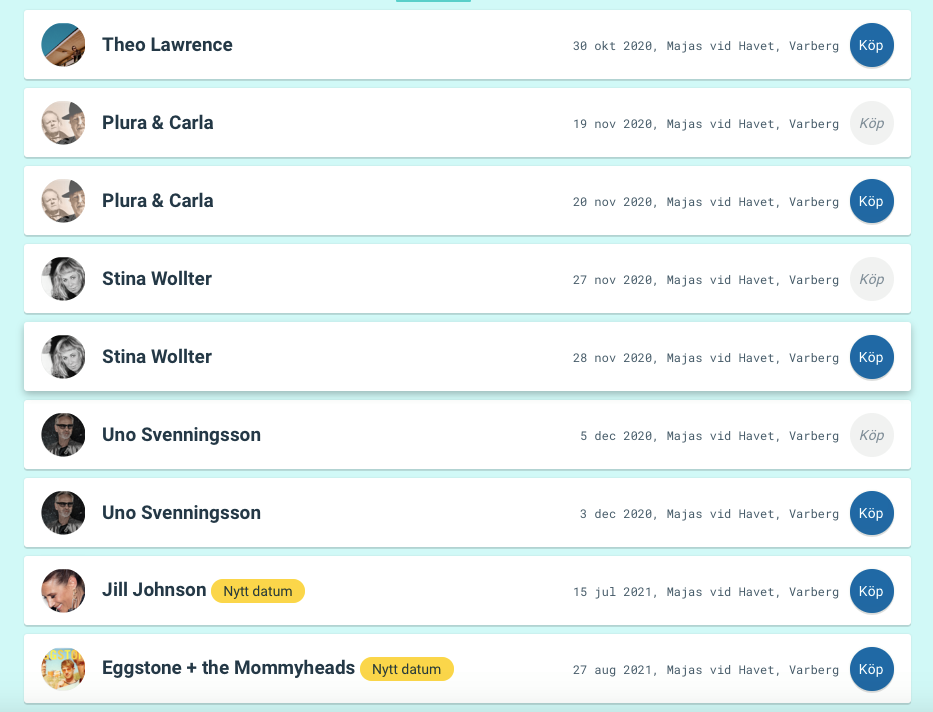Image resolution: width=933 pixels, height=712 pixels.
Task: Buy tickets for Plura & Carla 20 nov
Action: (x=871, y=201)
